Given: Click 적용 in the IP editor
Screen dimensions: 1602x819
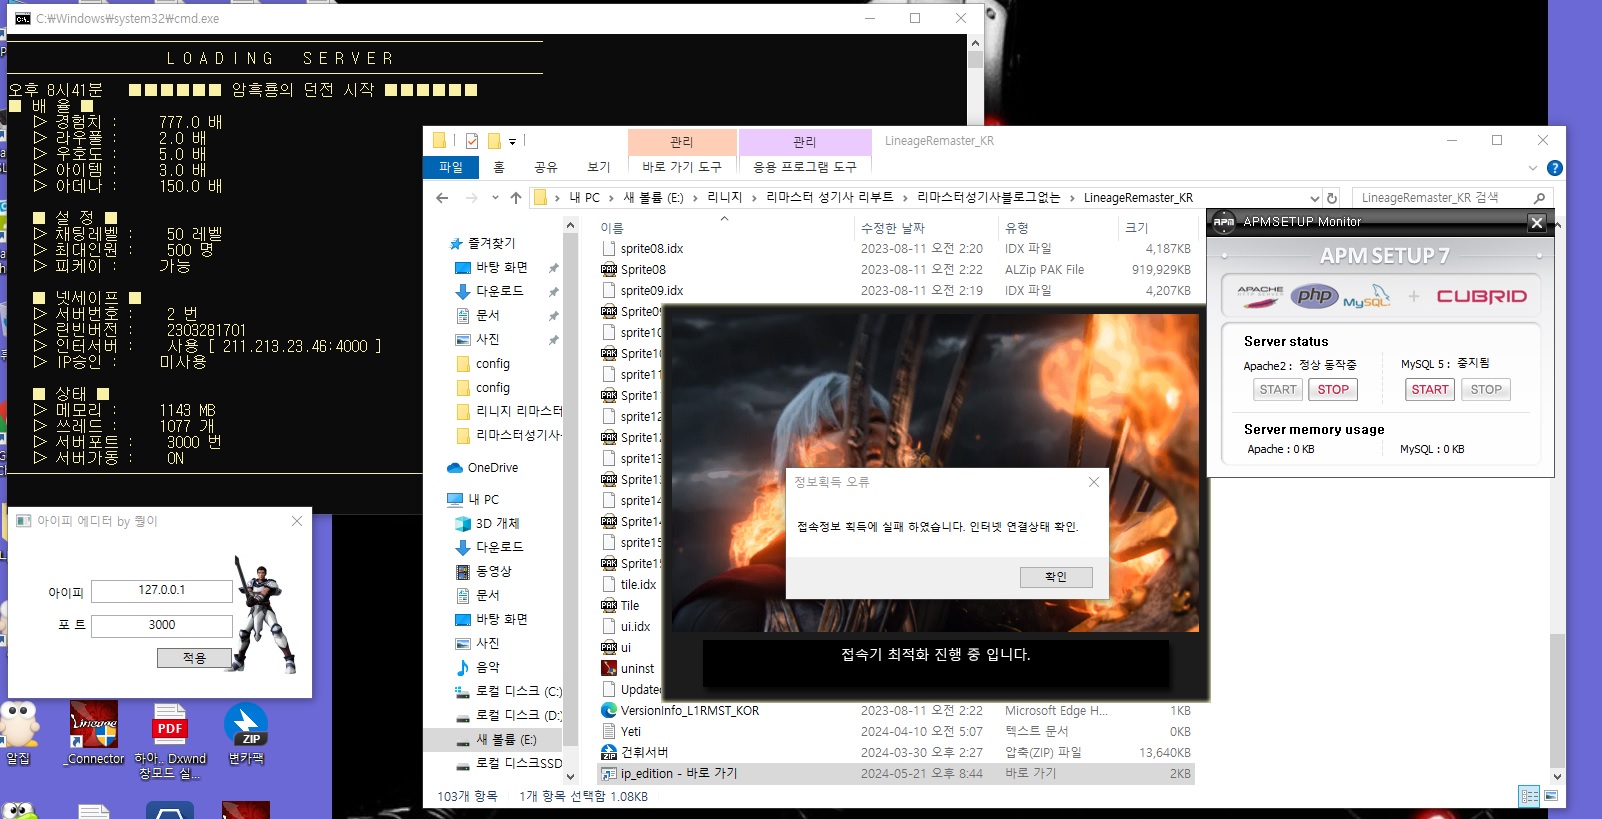Looking at the screenshot, I should coord(194,658).
